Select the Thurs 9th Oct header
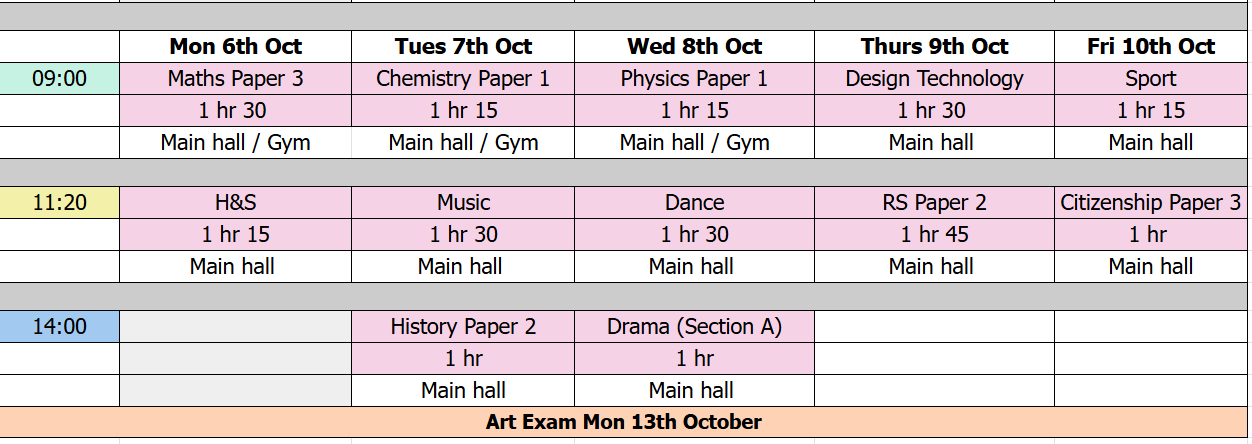Image resolution: width=1252 pixels, height=444 pixels. pyautogui.click(x=934, y=47)
